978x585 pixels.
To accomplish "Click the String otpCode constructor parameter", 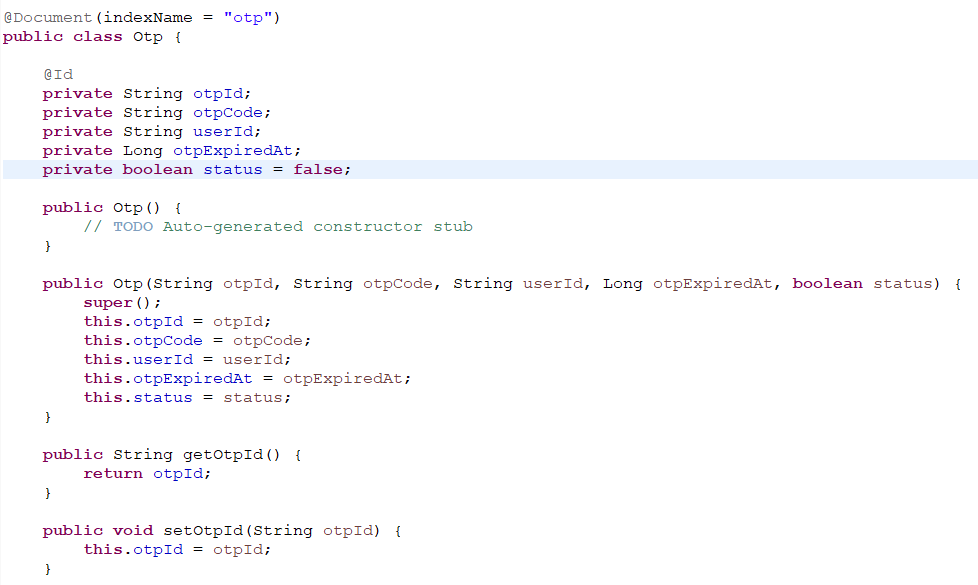I will (x=363, y=284).
